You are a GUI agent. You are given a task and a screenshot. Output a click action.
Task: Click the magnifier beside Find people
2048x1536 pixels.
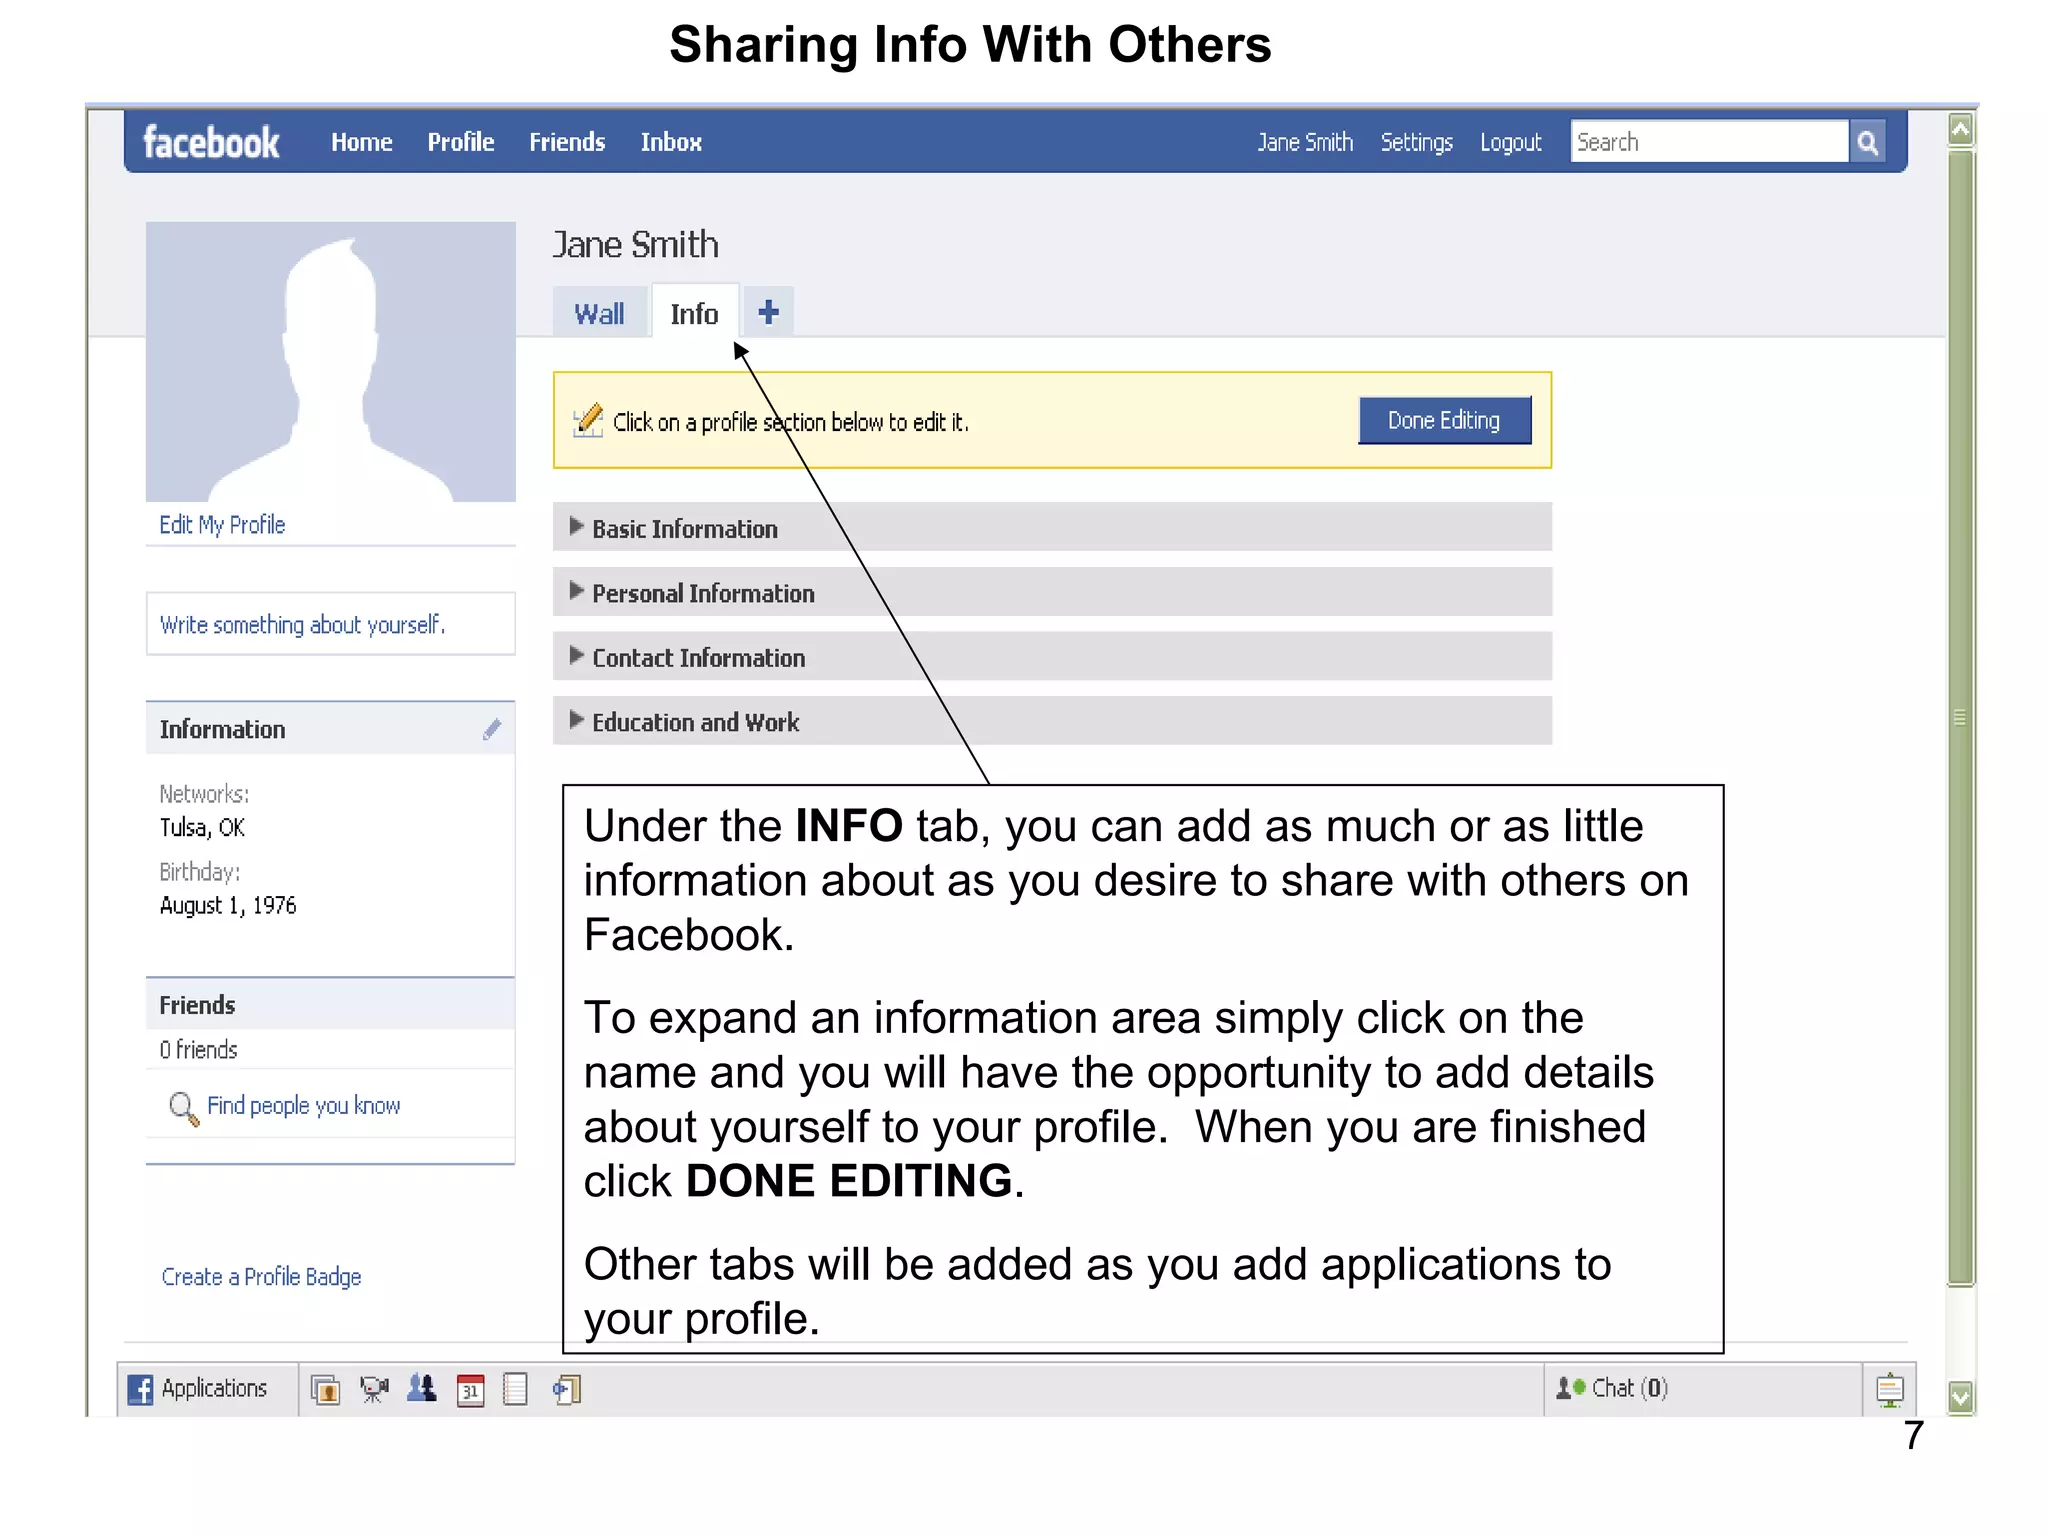coord(183,1107)
